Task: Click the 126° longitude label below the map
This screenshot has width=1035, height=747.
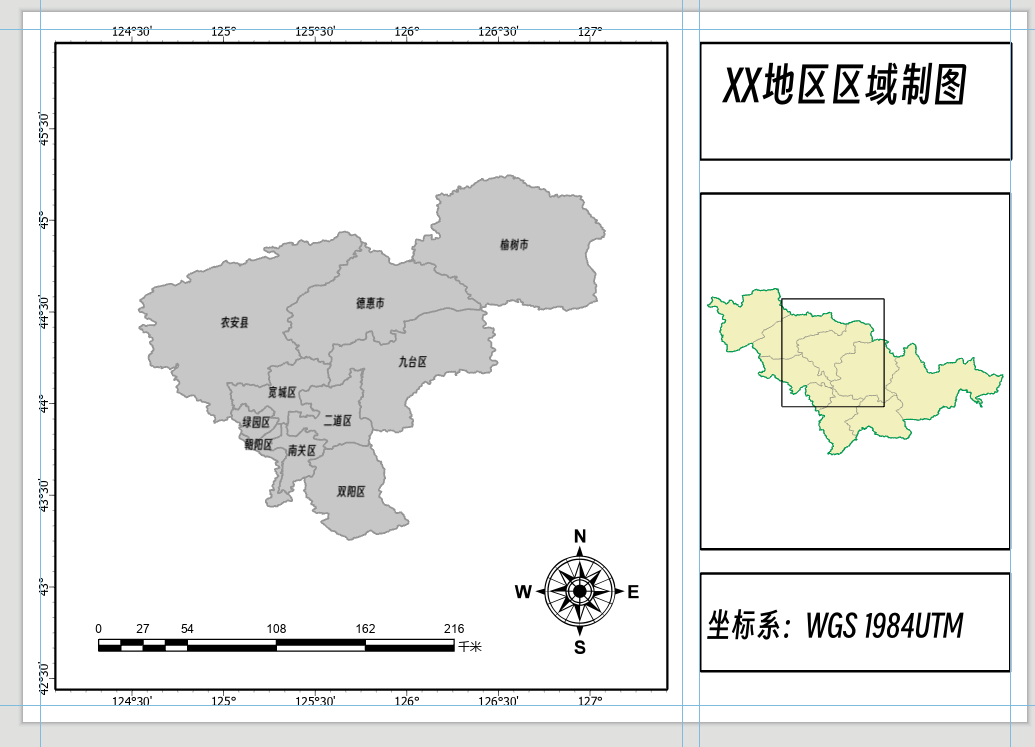Action: tap(407, 700)
